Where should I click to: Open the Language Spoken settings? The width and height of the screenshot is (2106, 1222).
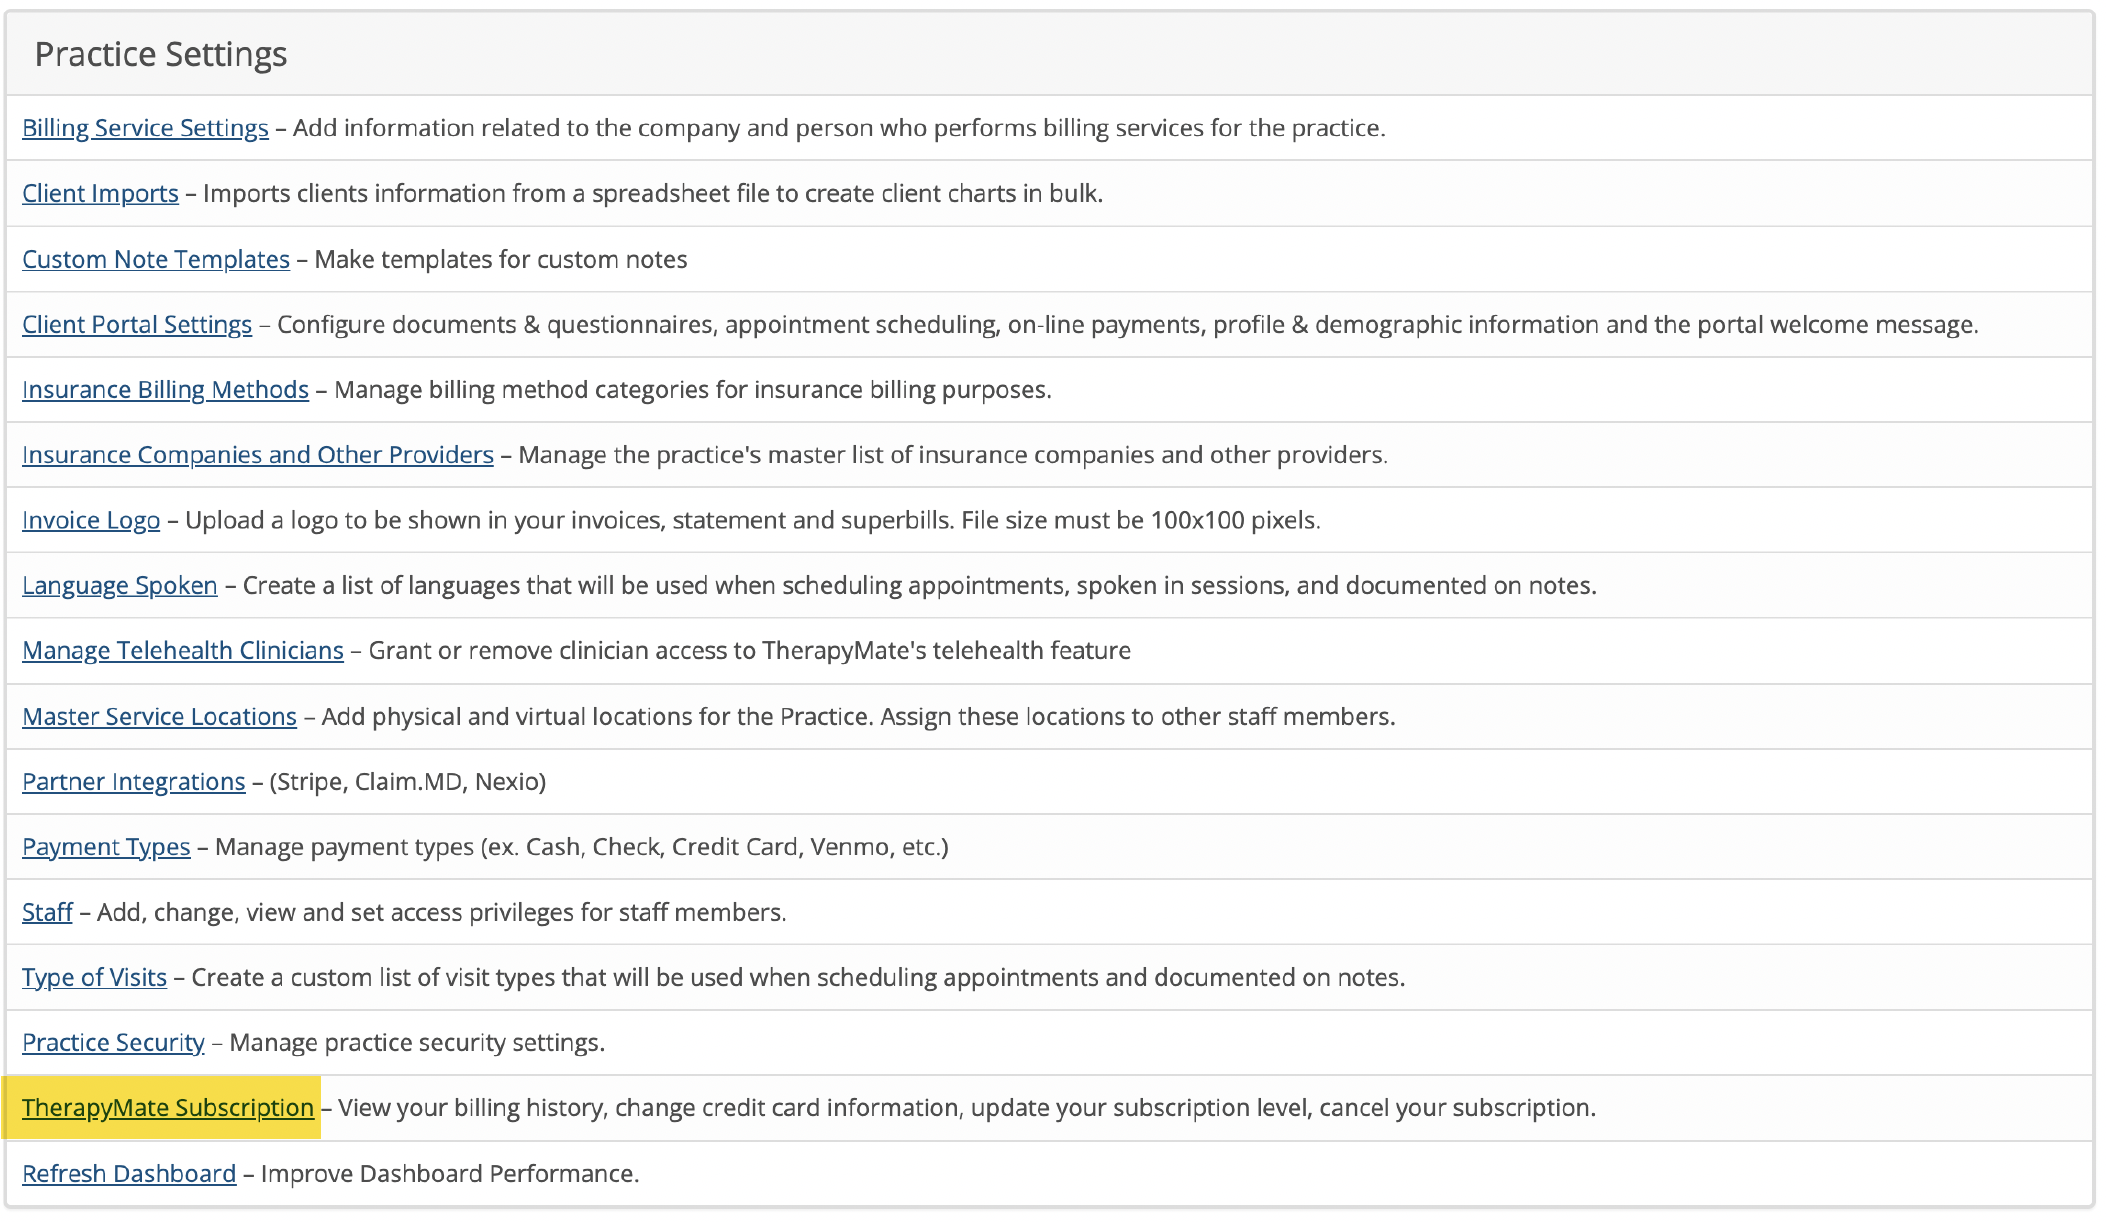click(x=120, y=585)
